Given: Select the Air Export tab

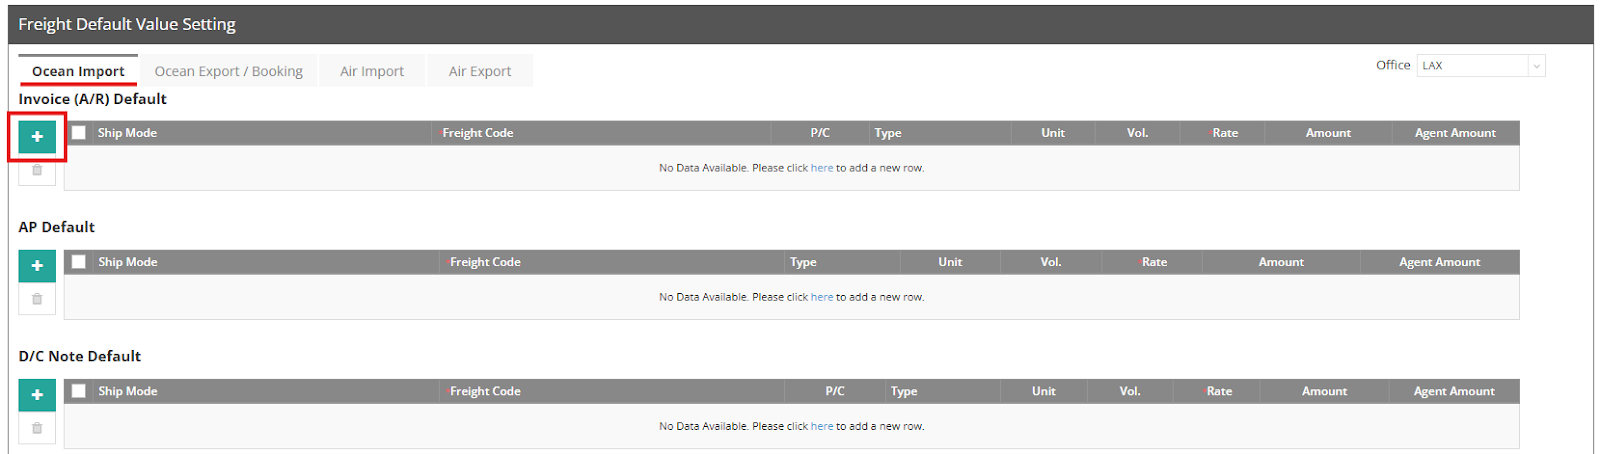Looking at the screenshot, I should click(480, 71).
